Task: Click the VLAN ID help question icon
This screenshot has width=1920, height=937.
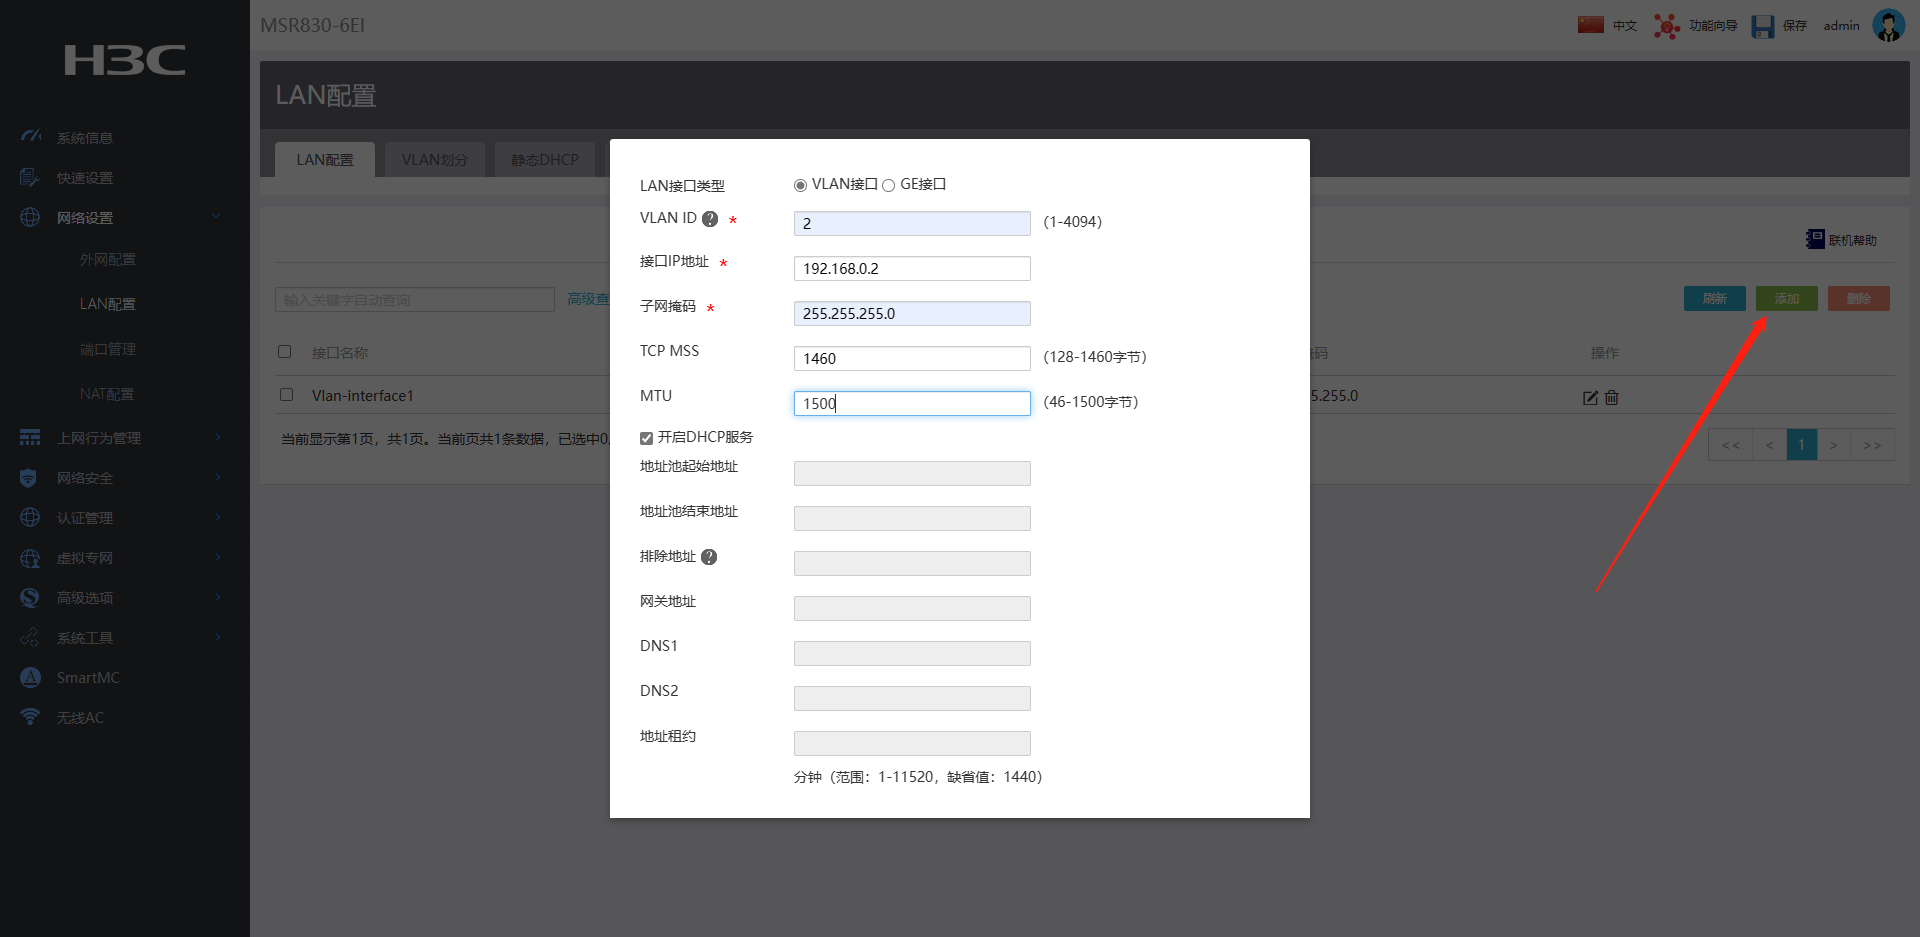Action: pos(710,219)
